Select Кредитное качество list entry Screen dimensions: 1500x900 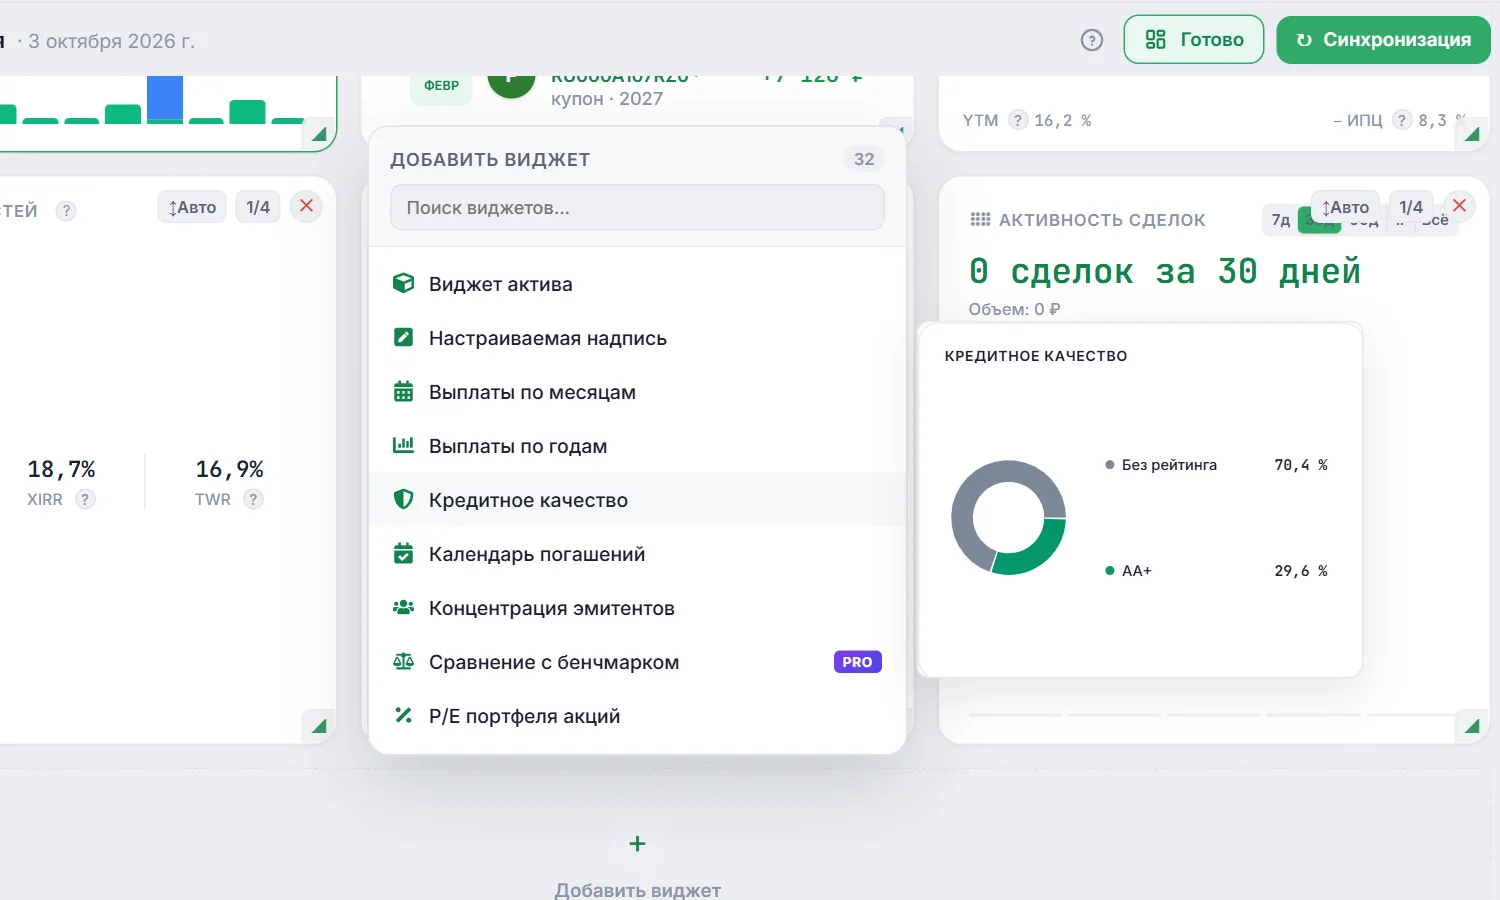coord(637,500)
